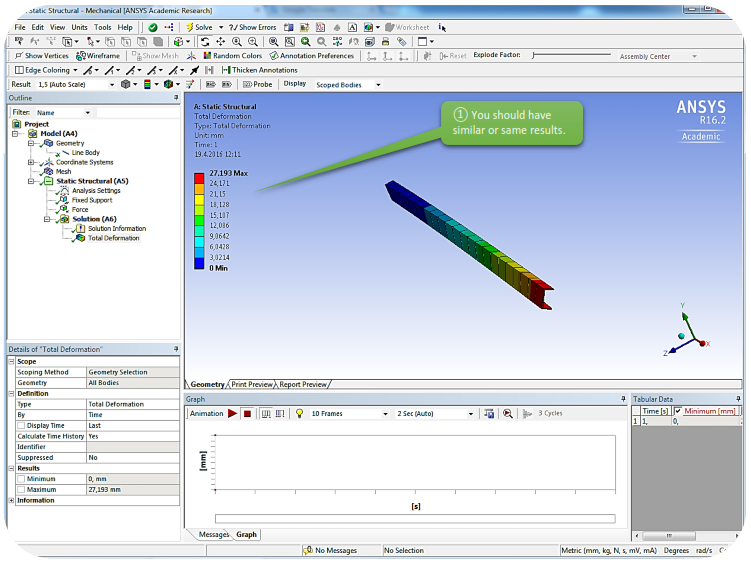The image size is (751, 562).
Task: Play the deformation animation
Action: point(233,413)
